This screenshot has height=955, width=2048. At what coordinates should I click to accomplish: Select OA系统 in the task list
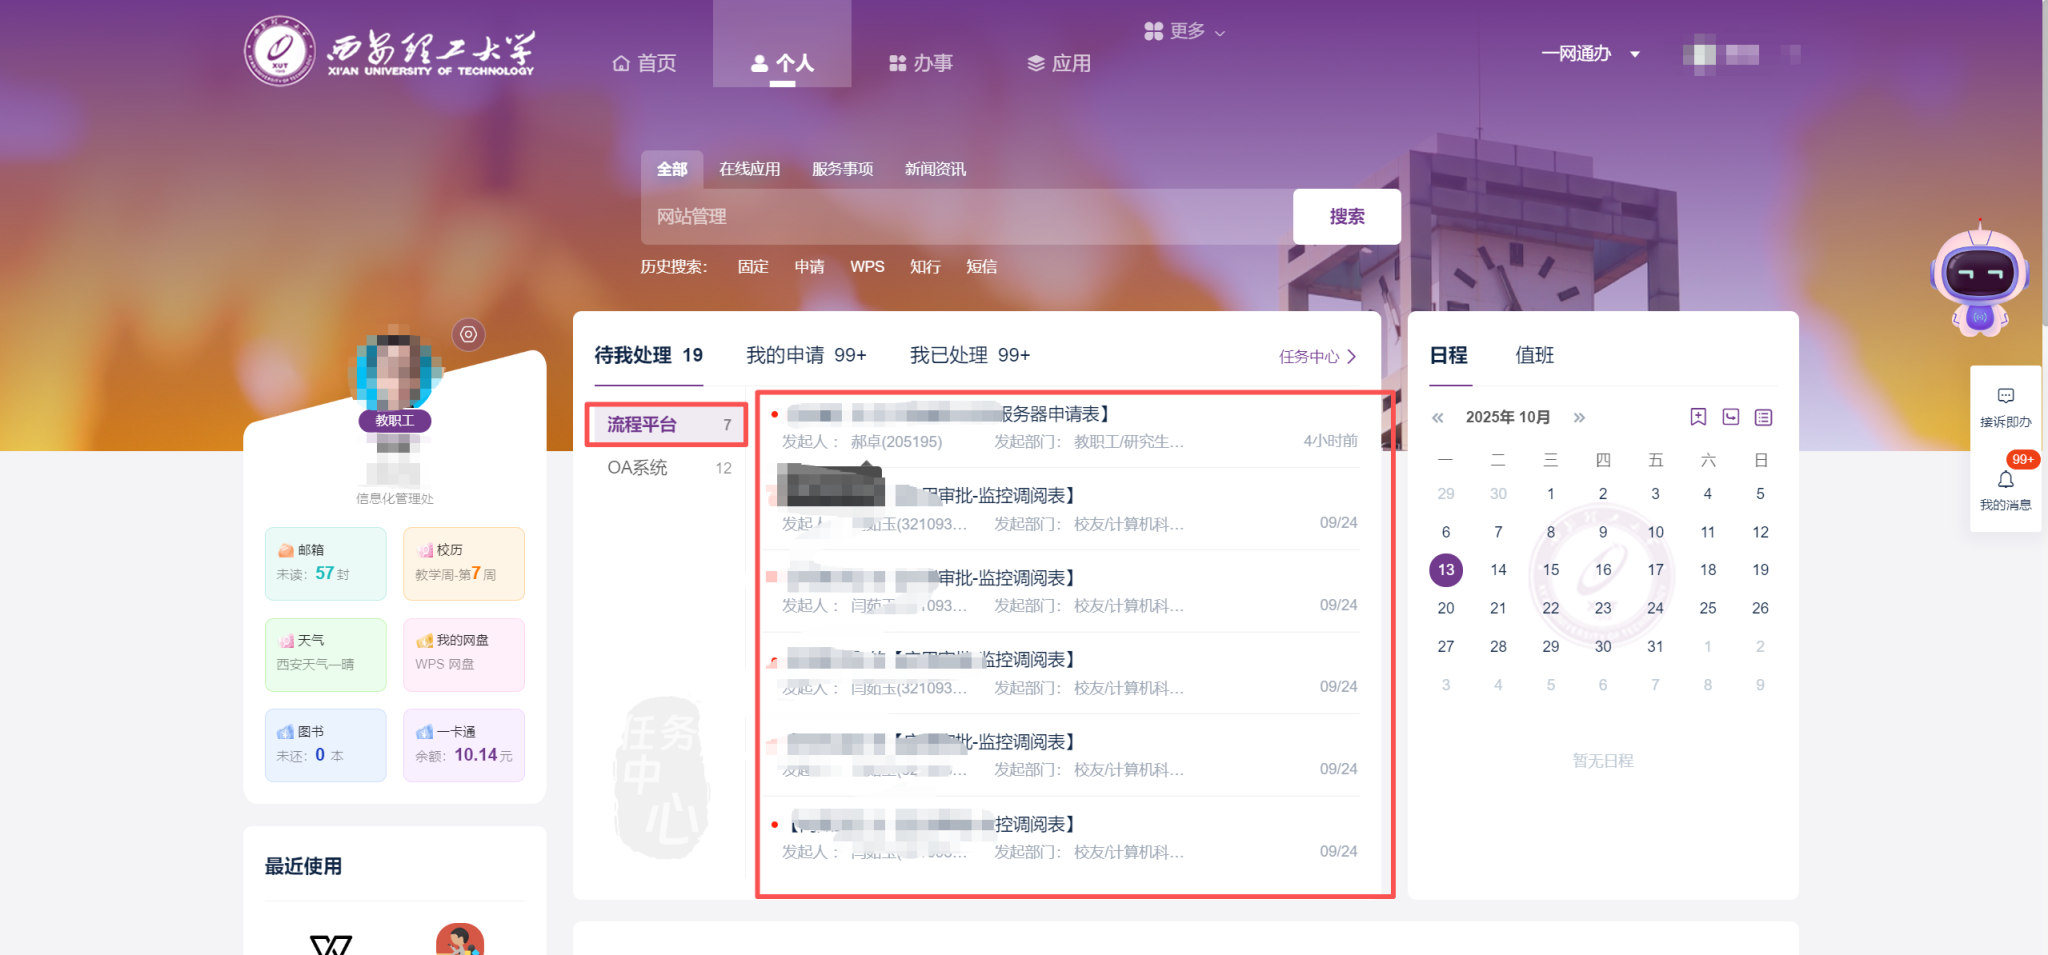point(667,468)
